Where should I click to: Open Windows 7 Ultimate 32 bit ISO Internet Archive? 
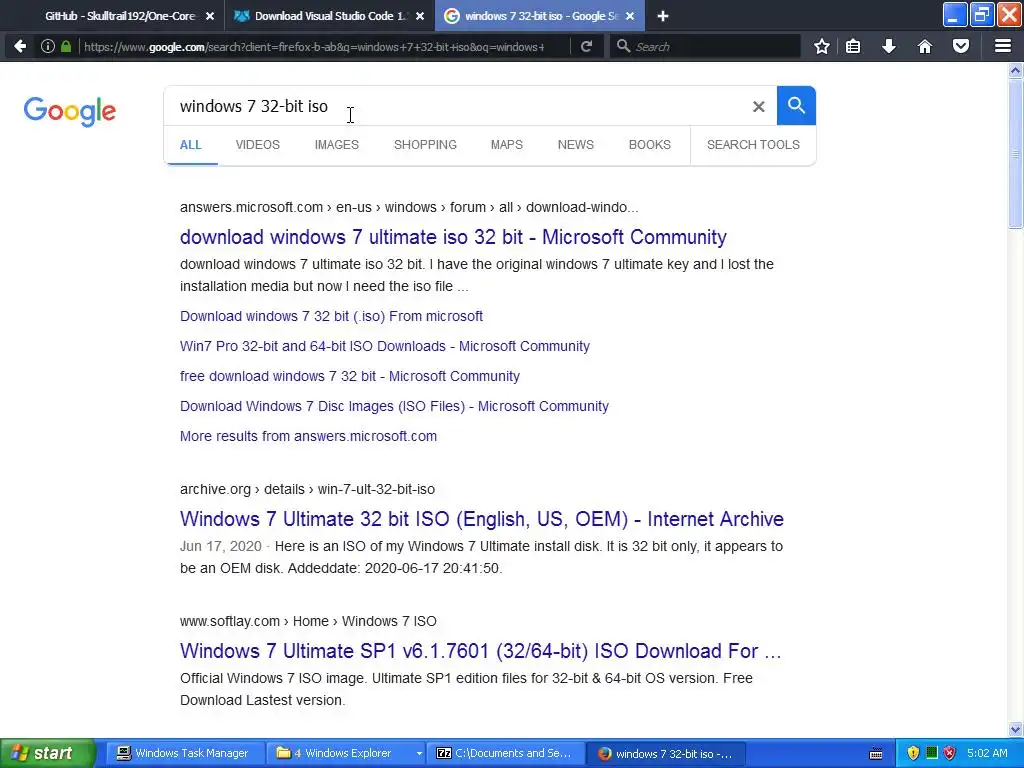[481, 519]
